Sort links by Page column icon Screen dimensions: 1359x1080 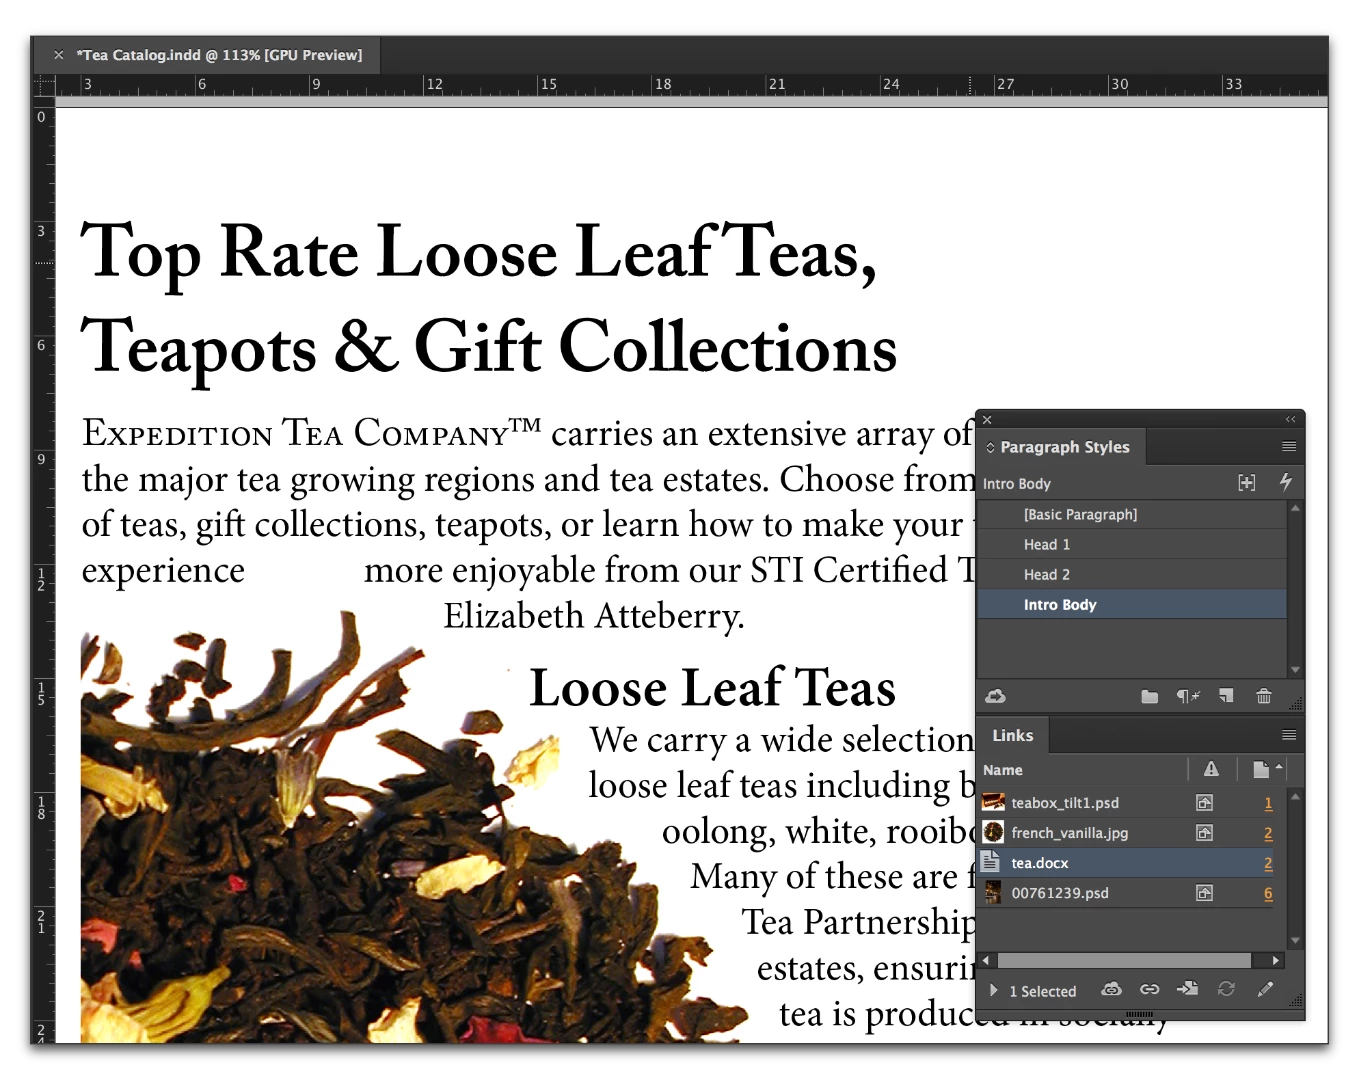(x=1262, y=769)
